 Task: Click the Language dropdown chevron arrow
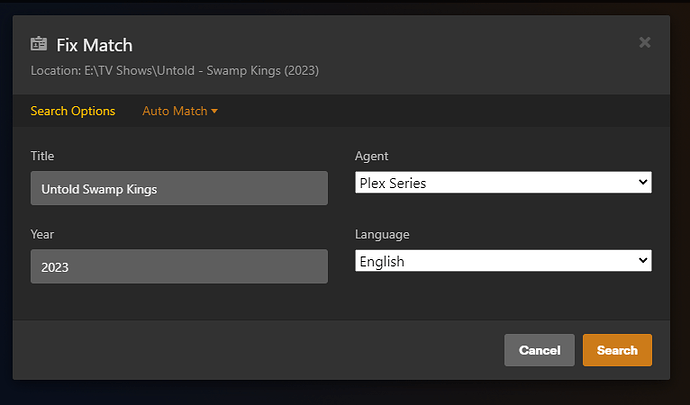(x=643, y=260)
